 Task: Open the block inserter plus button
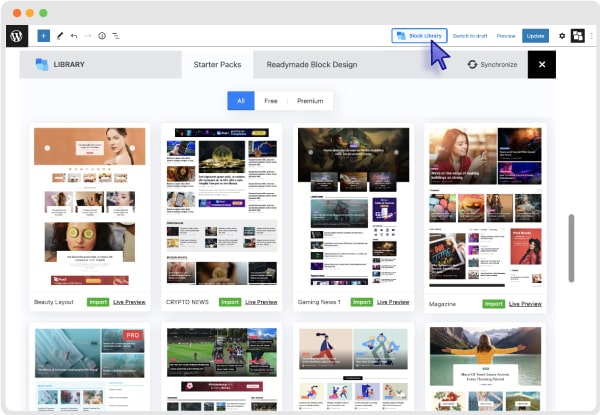point(43,35)
